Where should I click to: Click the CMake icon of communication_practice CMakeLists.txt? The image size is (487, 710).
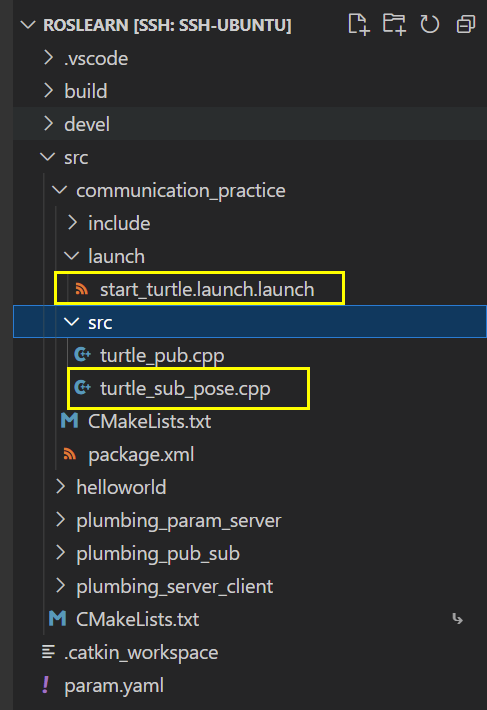click(x=70, y=421)
